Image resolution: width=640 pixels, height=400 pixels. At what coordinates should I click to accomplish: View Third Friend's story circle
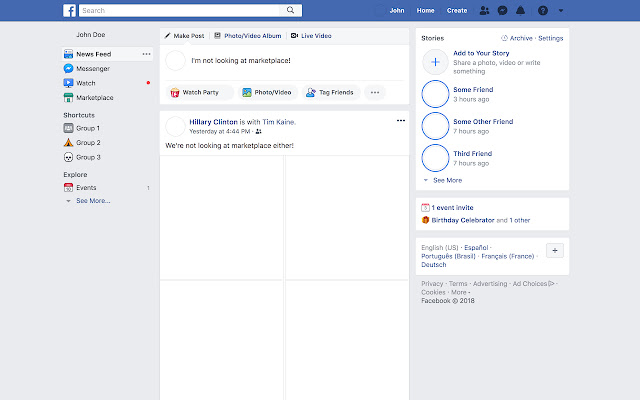435,158
